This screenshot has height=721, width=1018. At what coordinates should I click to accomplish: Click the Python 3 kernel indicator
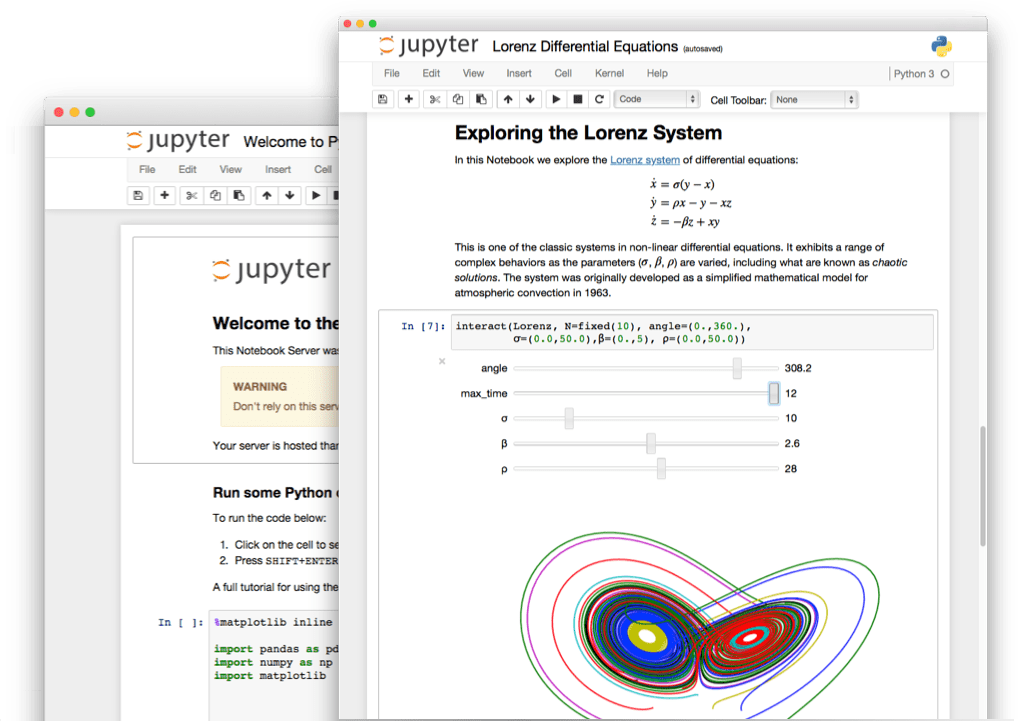point(916,72)
